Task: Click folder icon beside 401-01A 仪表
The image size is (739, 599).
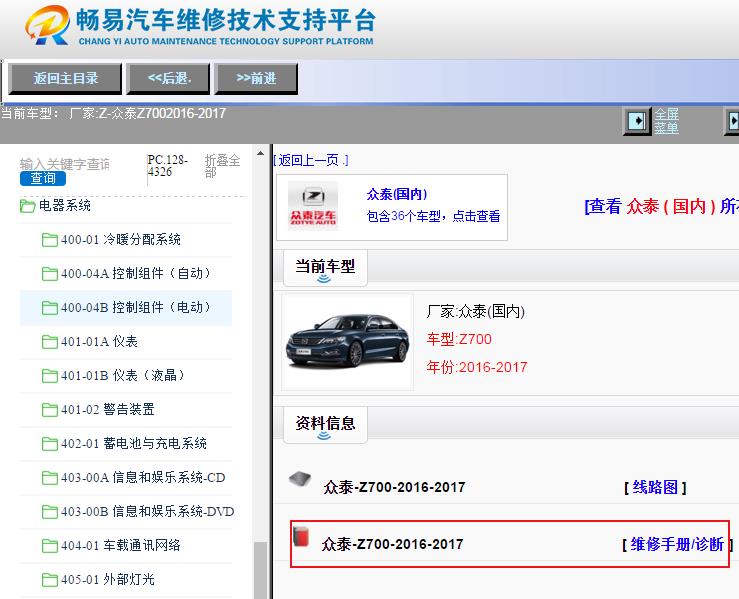Action: coord(49,342)
